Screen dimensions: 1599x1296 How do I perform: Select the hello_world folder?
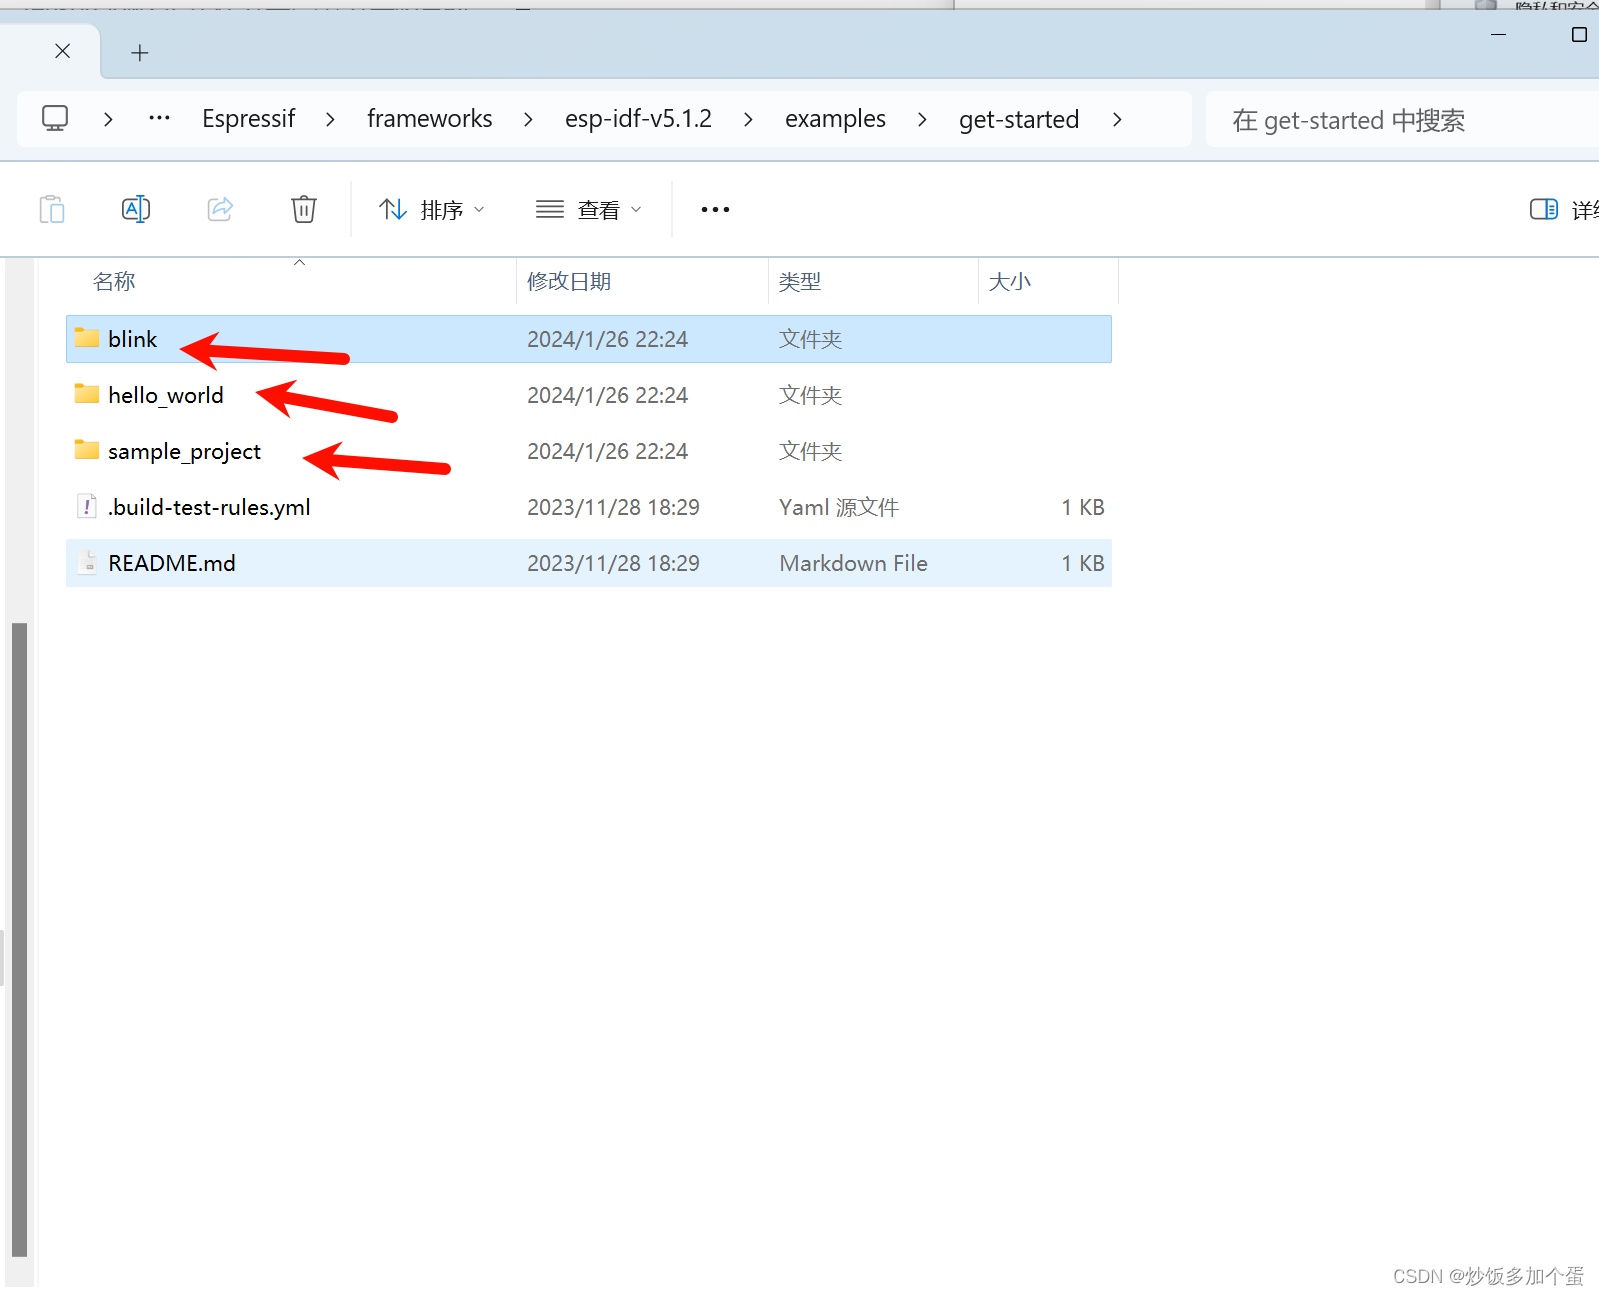click(589, 395)
